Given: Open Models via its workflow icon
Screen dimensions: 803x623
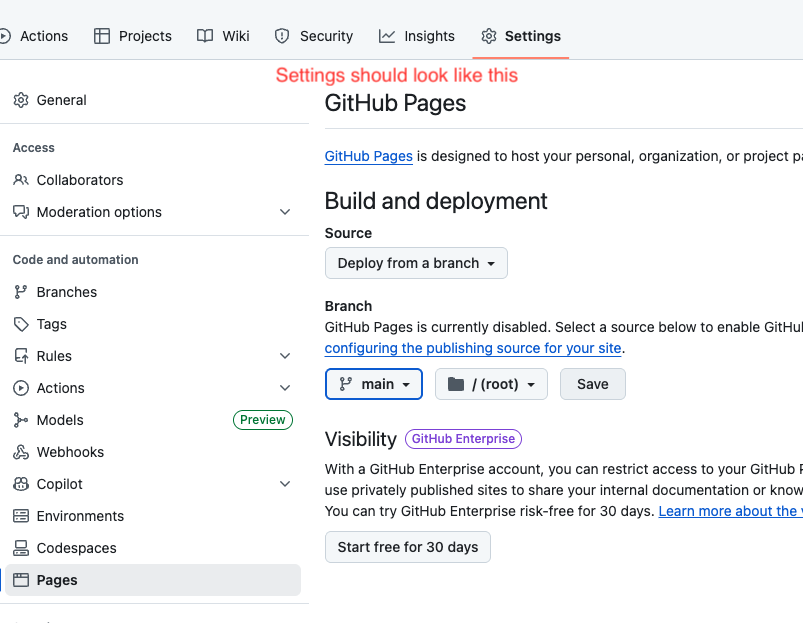Looking at the screenshot, I should click(x=21, y=420).
